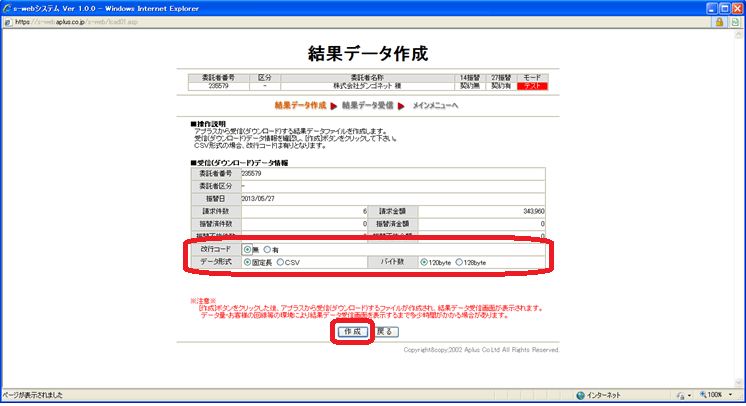Go to 結果データ受信 step link
Viewport: 746px width, 406px height.
374,105
